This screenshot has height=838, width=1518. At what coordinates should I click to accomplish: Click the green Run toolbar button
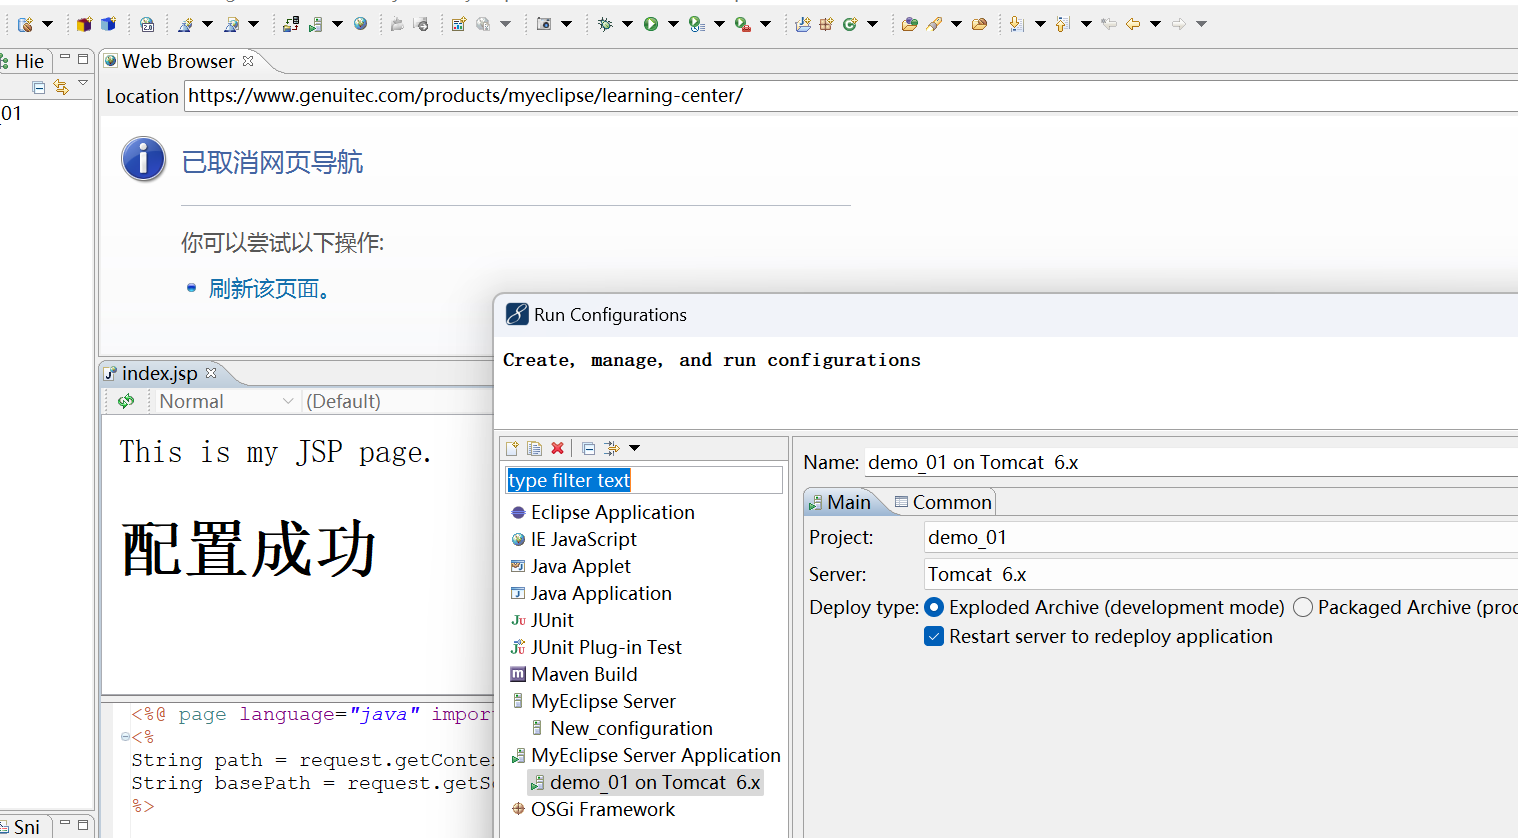tap(651, 24)
